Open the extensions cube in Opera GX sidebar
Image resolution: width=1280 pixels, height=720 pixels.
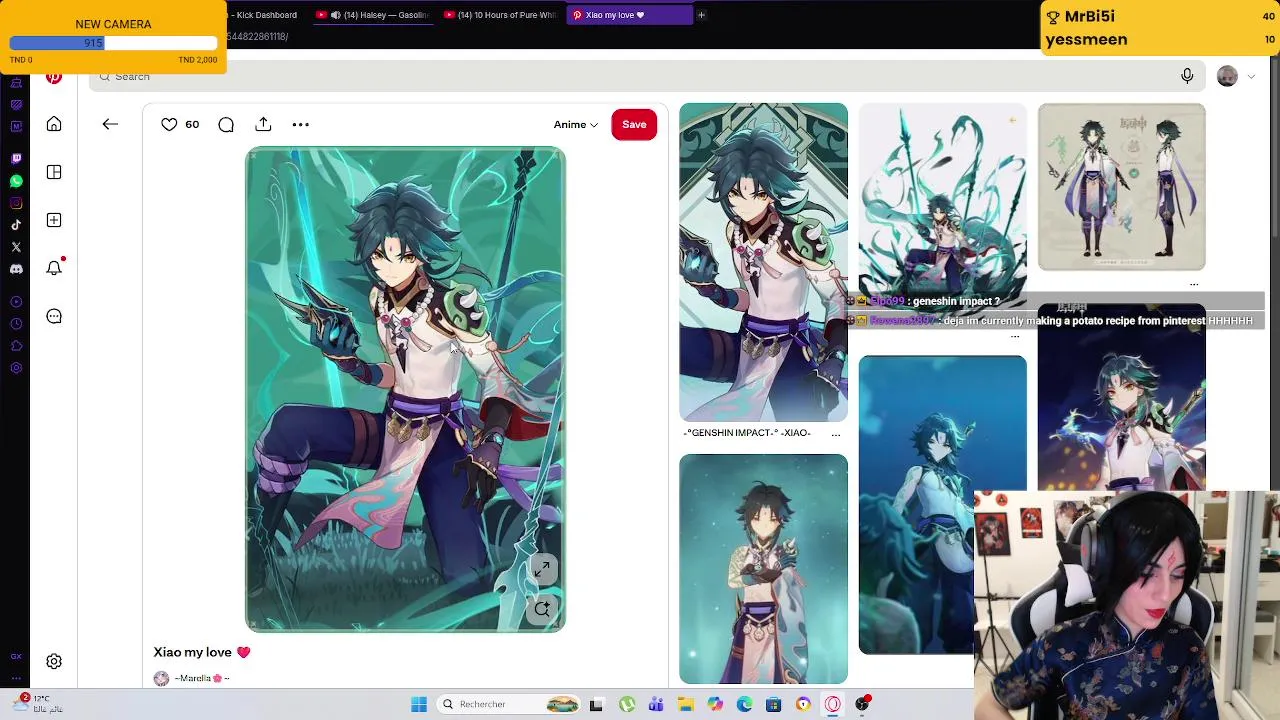(16, 346)
